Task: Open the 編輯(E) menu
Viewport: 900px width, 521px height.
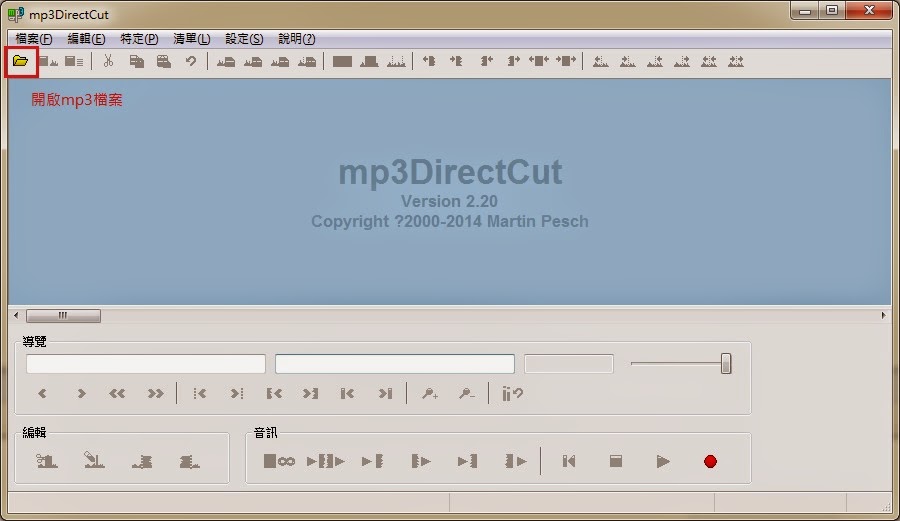Action: [x=86, y=39]
